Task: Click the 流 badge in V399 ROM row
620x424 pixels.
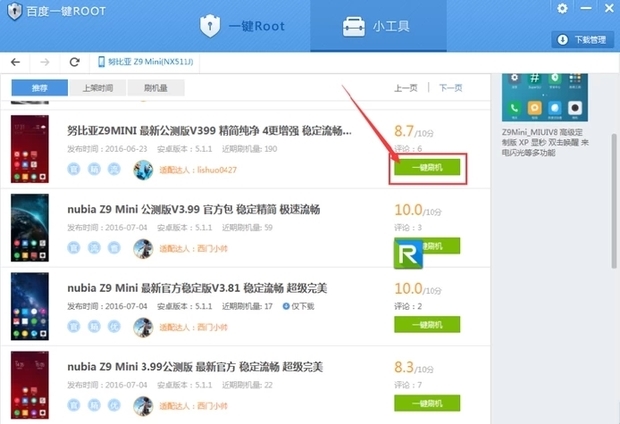Action: click(x=114, y=169)
